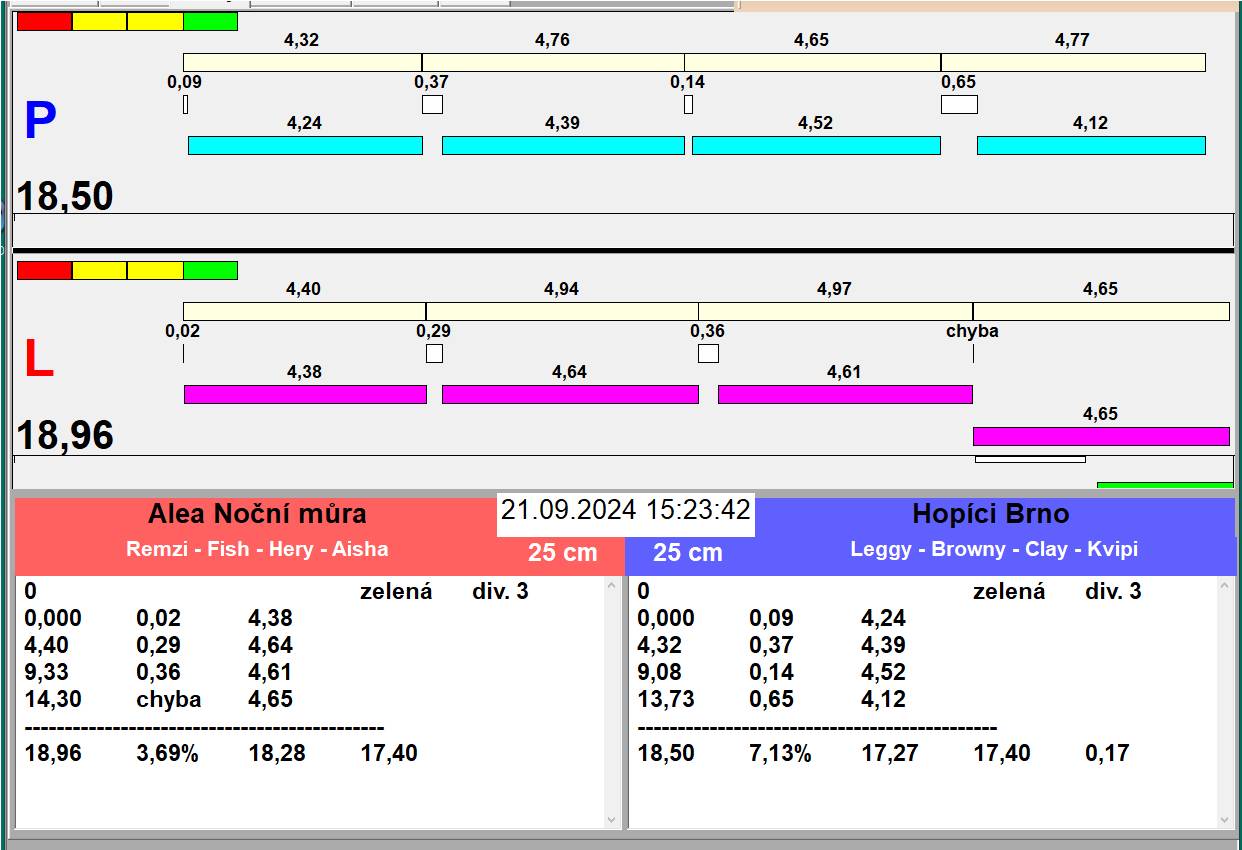This screenshot has width=1242, height=850.
Task: Click the cream segment labeled 4,76
Action: (x=553, y=62)
